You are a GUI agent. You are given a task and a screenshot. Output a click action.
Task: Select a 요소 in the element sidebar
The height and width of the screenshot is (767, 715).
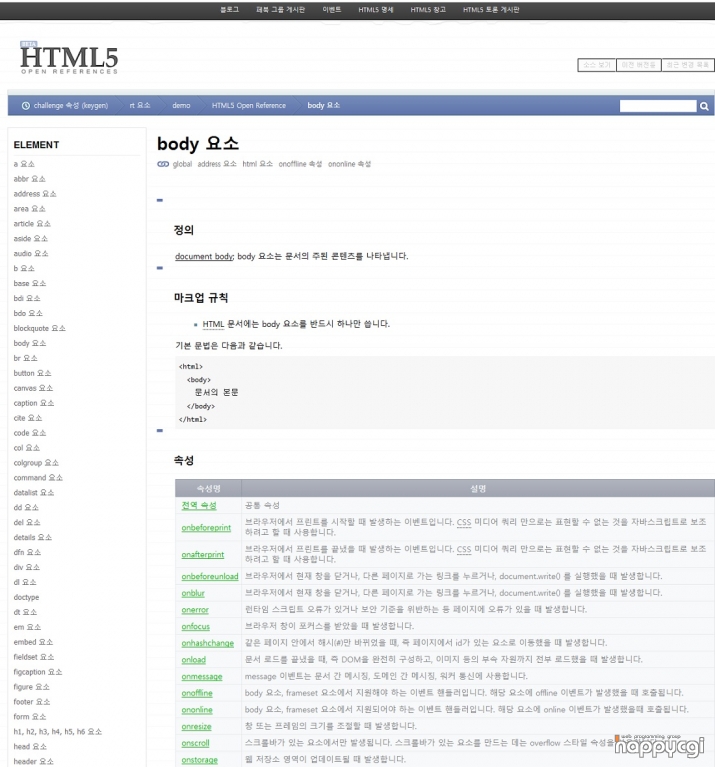point(24,164)
